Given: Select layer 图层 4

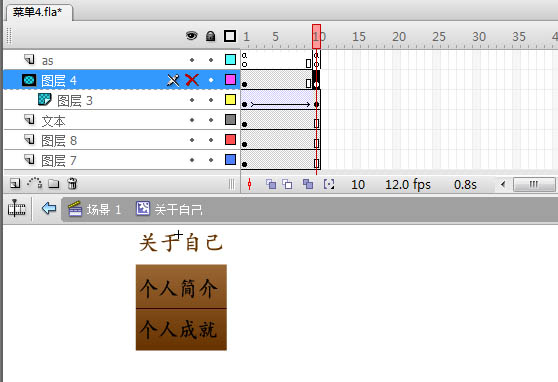Looking at the screenshot, I should (59, 80).
